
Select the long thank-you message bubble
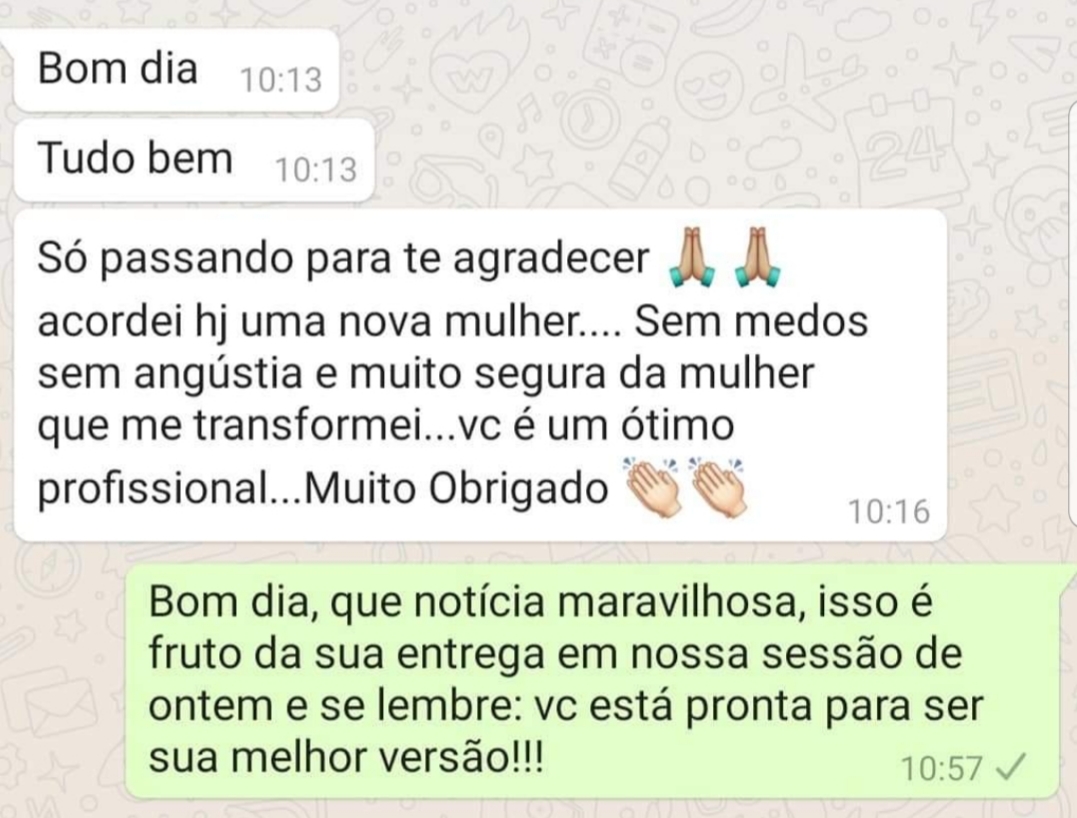480,376
